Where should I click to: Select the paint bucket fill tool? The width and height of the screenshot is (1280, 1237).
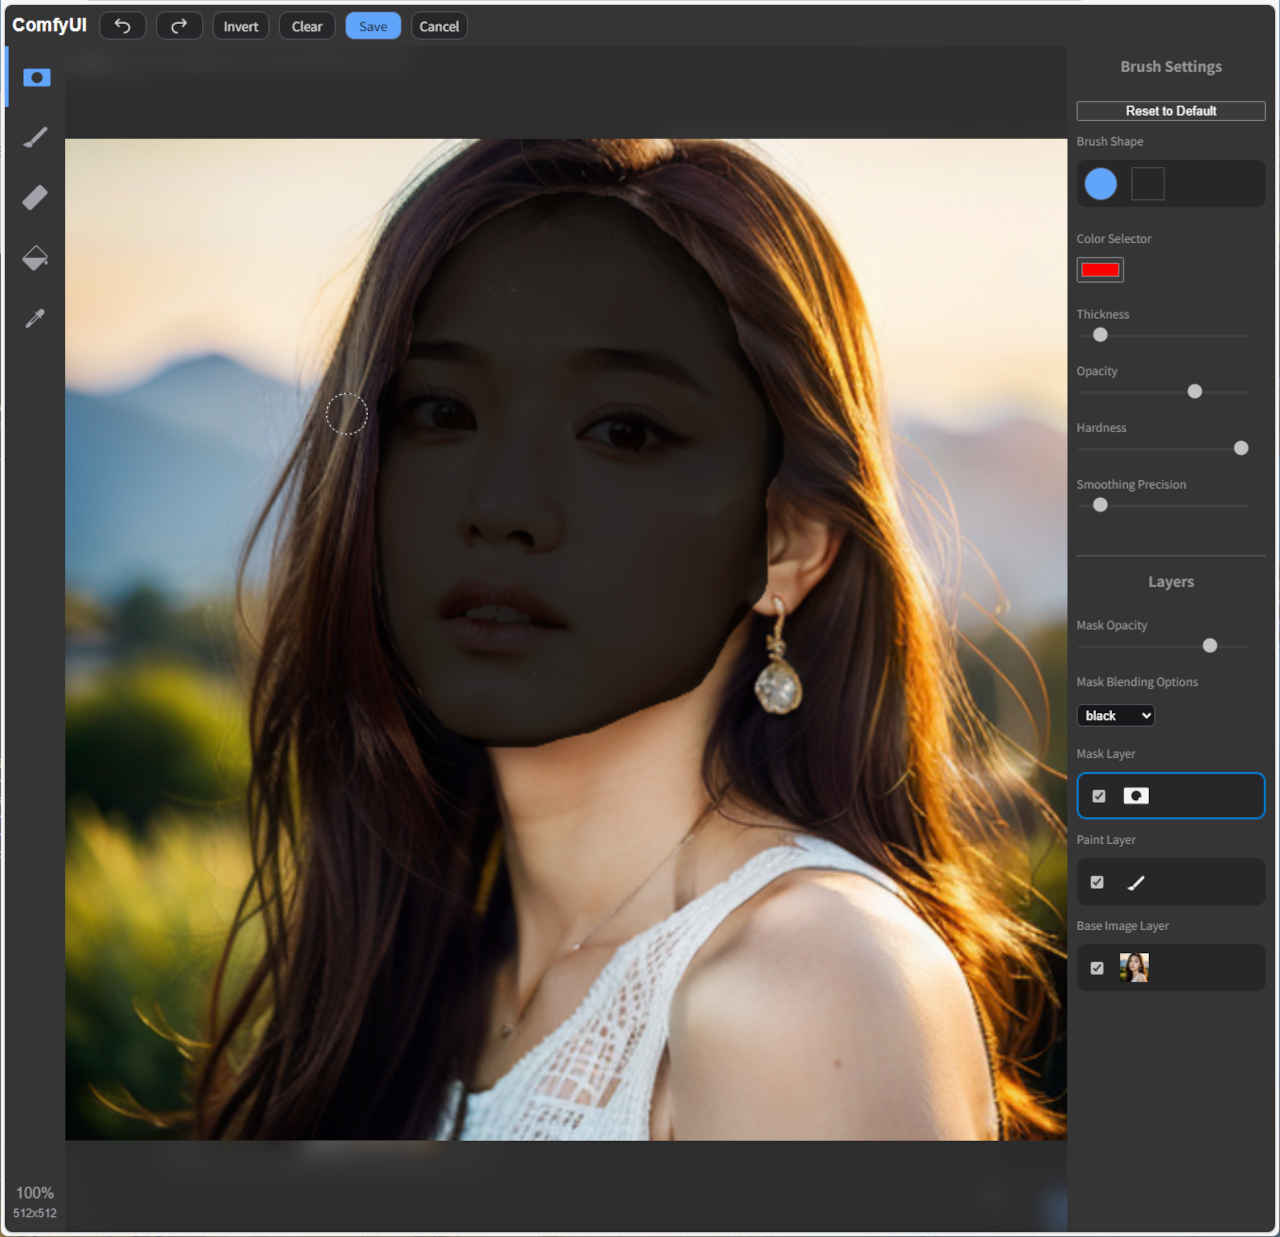coord(35,258)
